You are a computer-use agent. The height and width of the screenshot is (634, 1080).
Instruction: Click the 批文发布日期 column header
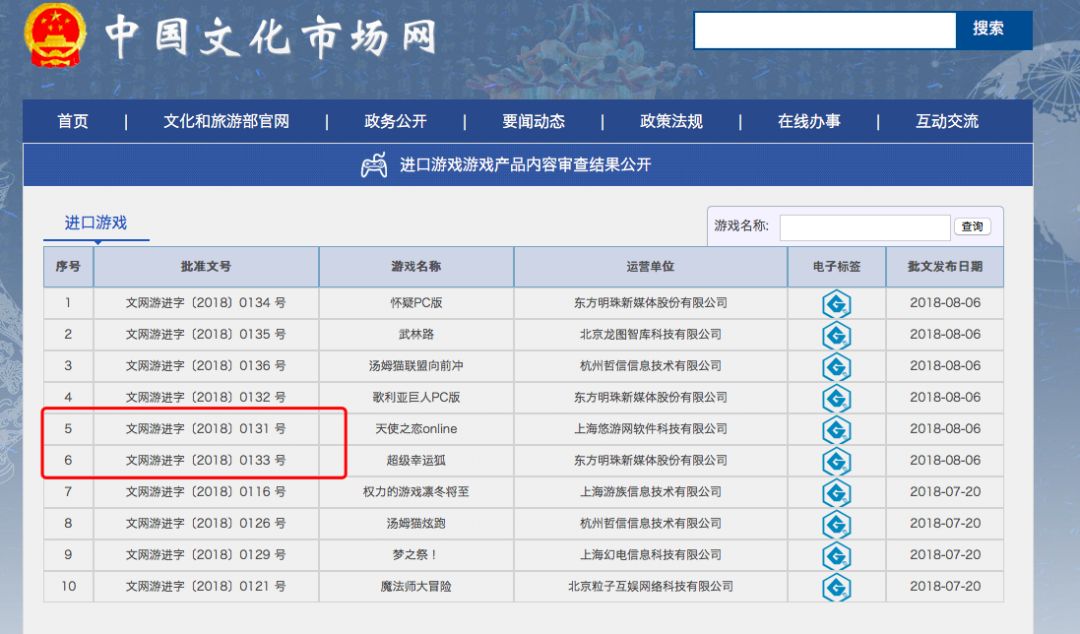tap(945, 267)
